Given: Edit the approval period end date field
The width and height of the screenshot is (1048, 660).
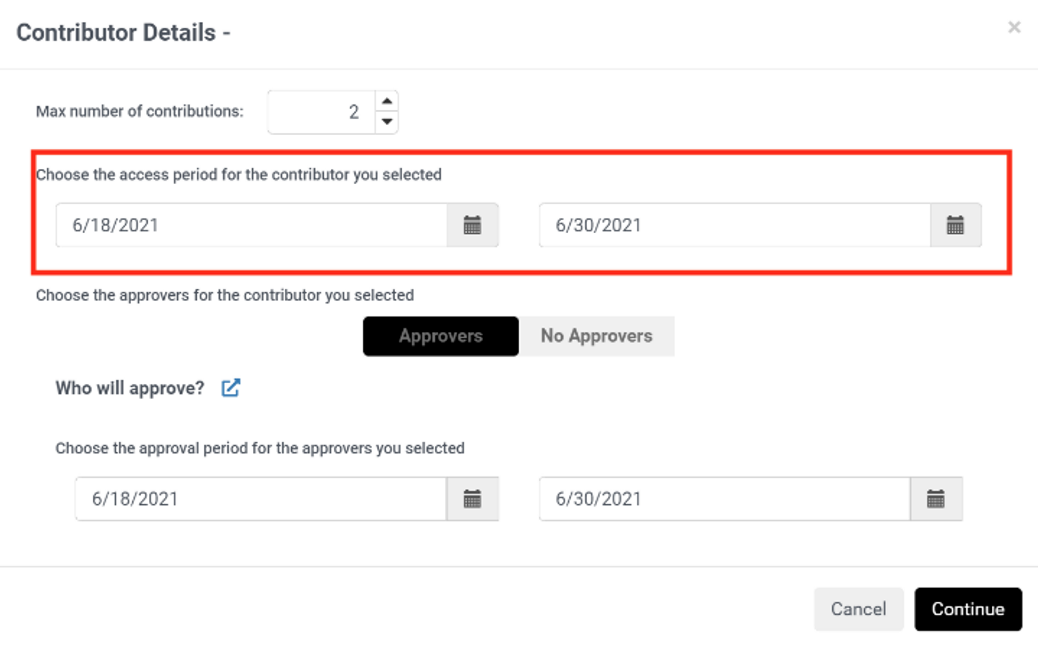Looking at the screenshot, I should click(x=725, y=499).
